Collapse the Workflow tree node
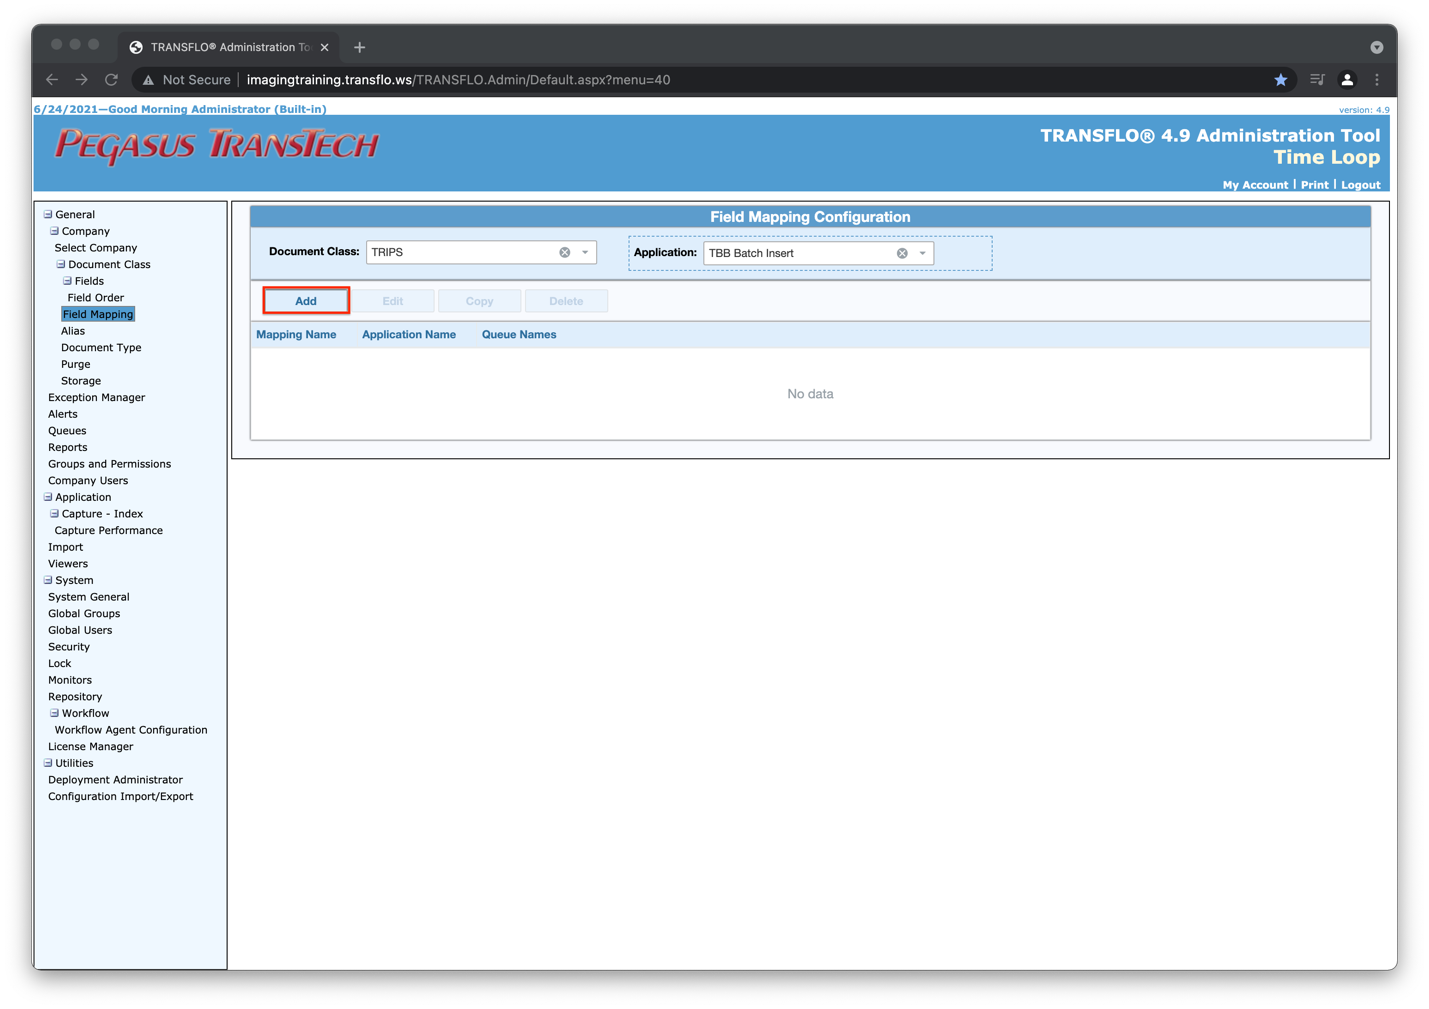The width and height of the screenshot is (1429, 1009). (x=55, y=713)
